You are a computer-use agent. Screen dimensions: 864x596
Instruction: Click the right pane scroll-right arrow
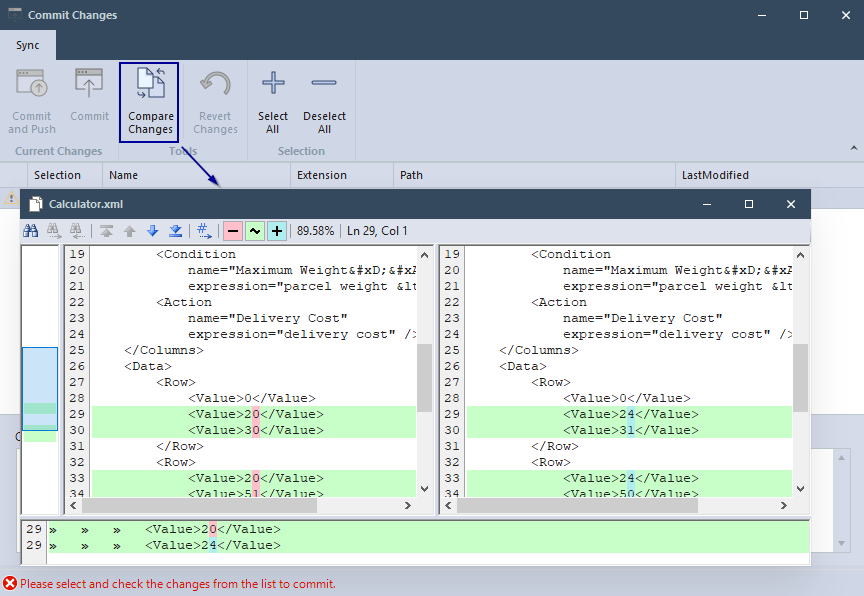point(784,505)
